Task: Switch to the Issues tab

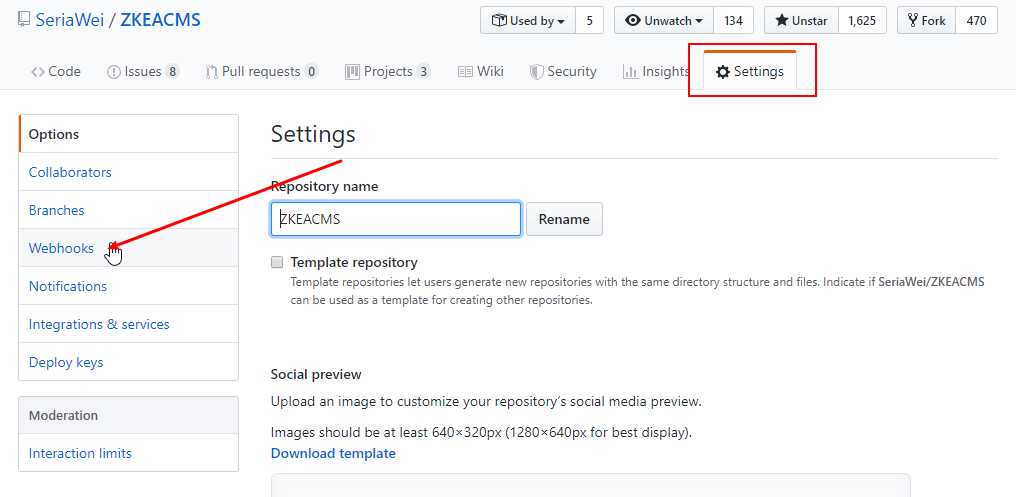Action: click(x=143, y=71)
